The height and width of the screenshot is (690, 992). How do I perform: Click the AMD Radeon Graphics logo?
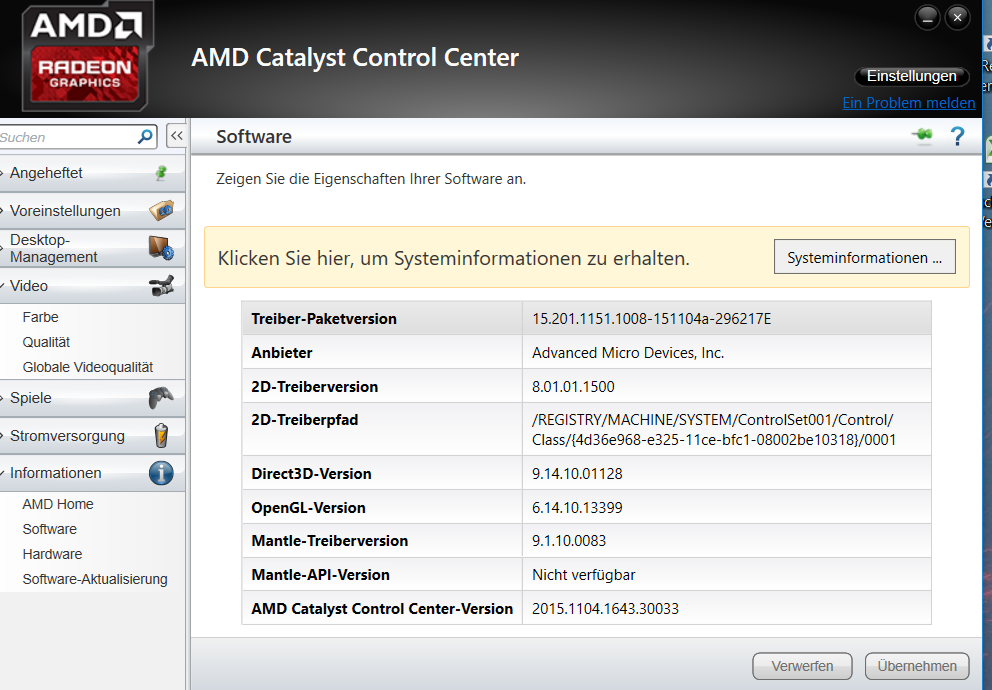click(x=87, y=57)
